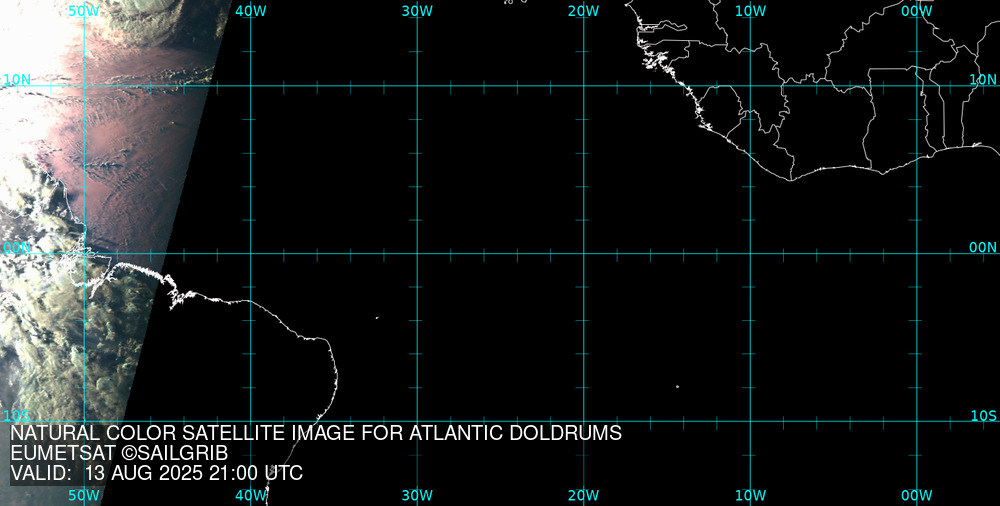The image size is (1000, 506).
Task: Click the '00W' longitude label along the bottom edge
Action: tap(917, 496)
